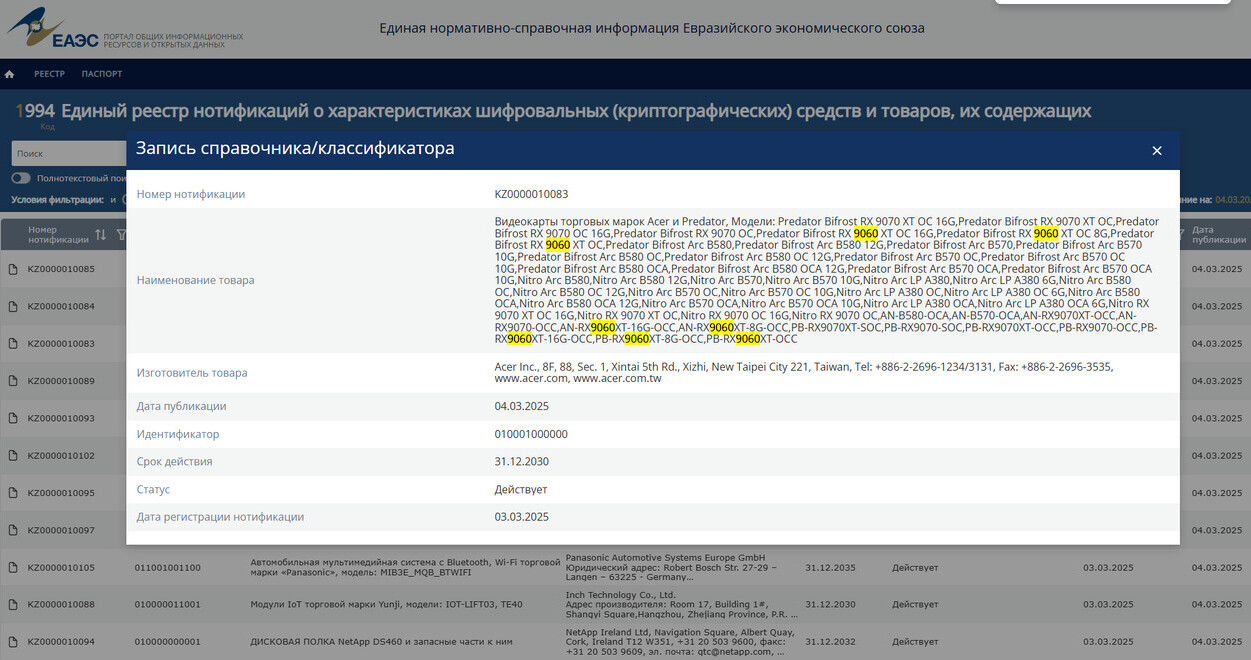Open document icon for row KZ0000010089
This screenshot has height=660, width=1251.
coord(13,381)
